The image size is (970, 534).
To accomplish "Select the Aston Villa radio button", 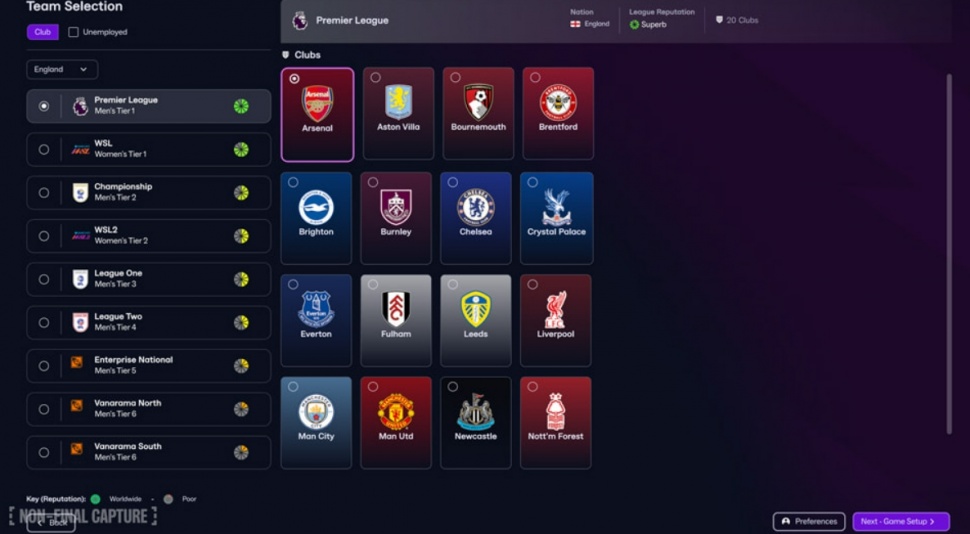I will pos(376,78).
